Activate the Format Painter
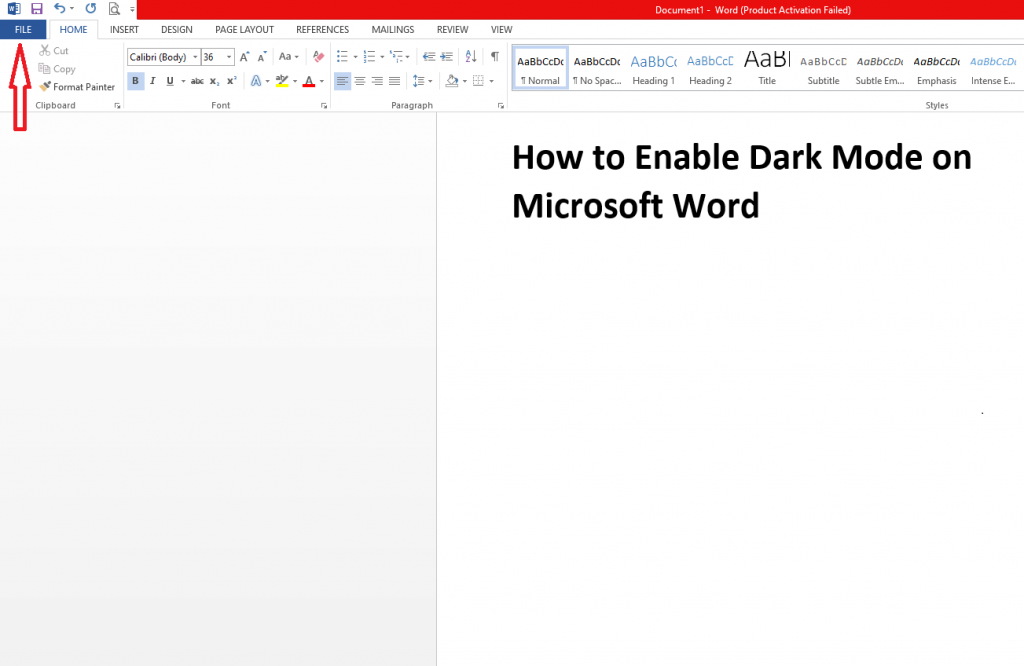This screenshot has width=1024, height=666. (77, 87)
